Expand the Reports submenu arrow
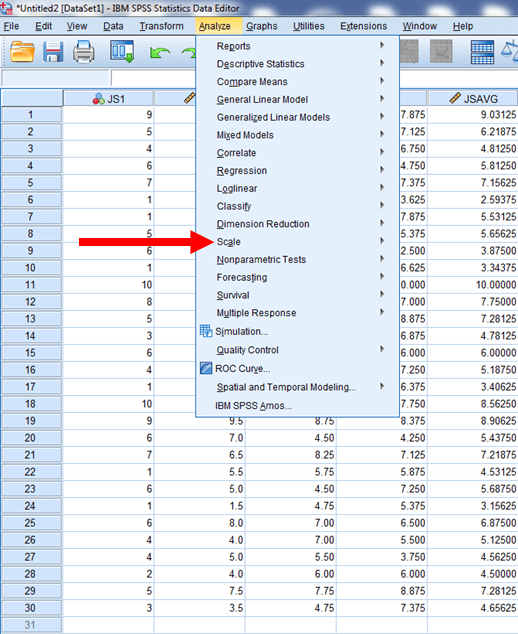 coord(382,45)
